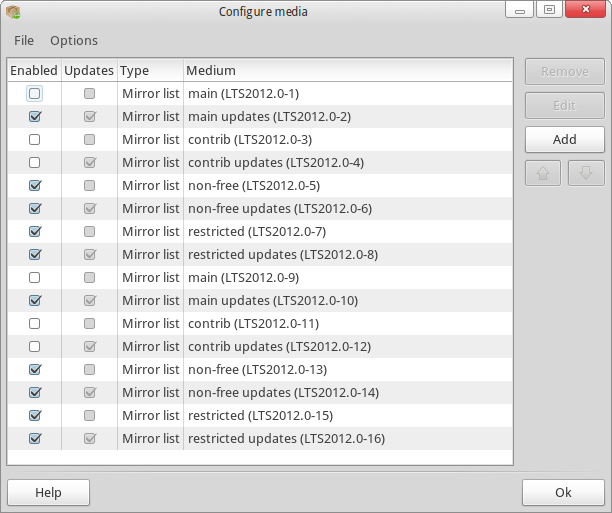The image size is (612, 513).
Task: Toggle updates flag for main (LTS2012.0-9)
Action: tap(90, 278)
